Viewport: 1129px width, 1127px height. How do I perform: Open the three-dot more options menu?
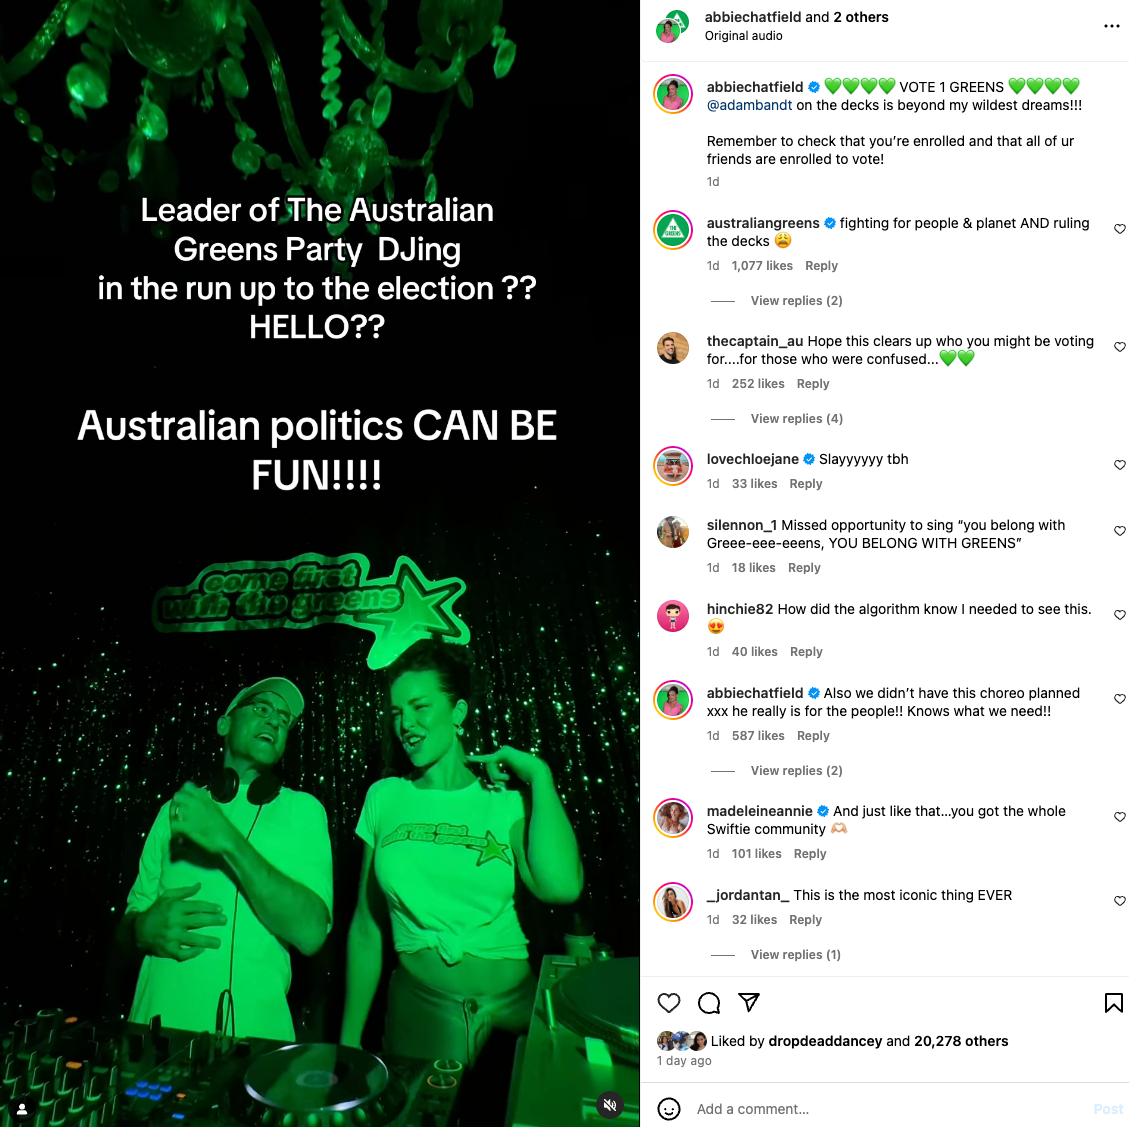coord(1111,26)
